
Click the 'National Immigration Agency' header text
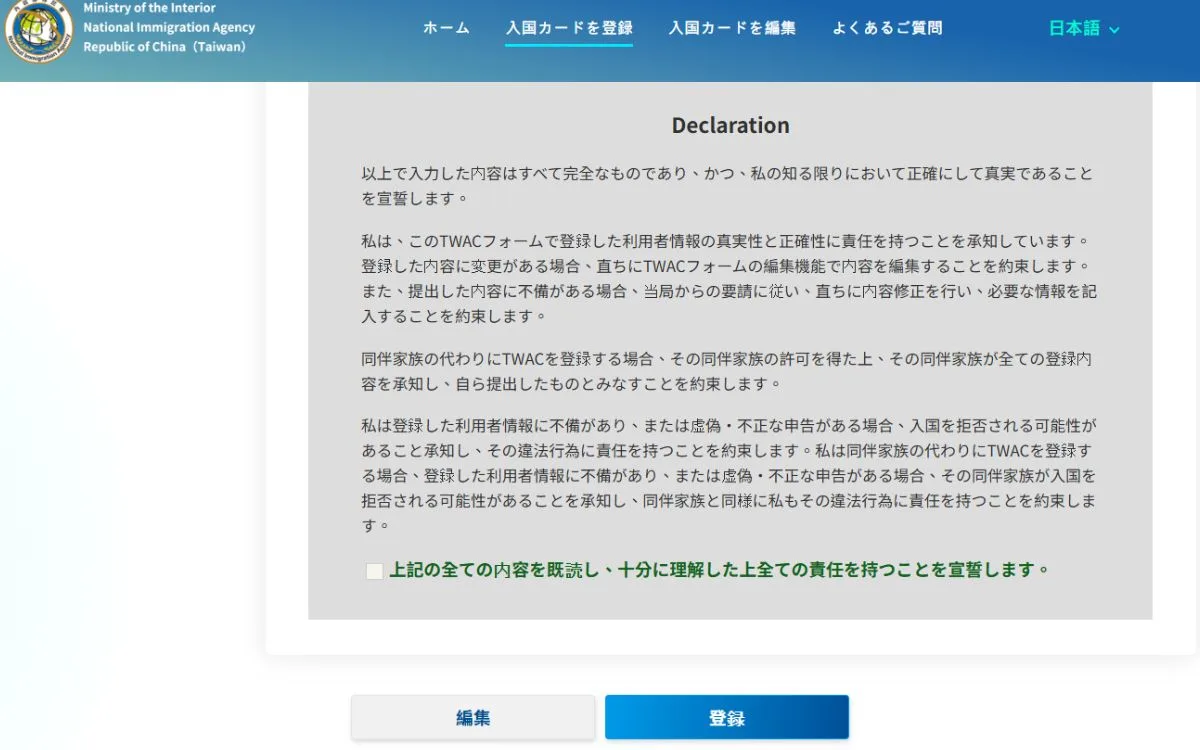coord(168,28)
